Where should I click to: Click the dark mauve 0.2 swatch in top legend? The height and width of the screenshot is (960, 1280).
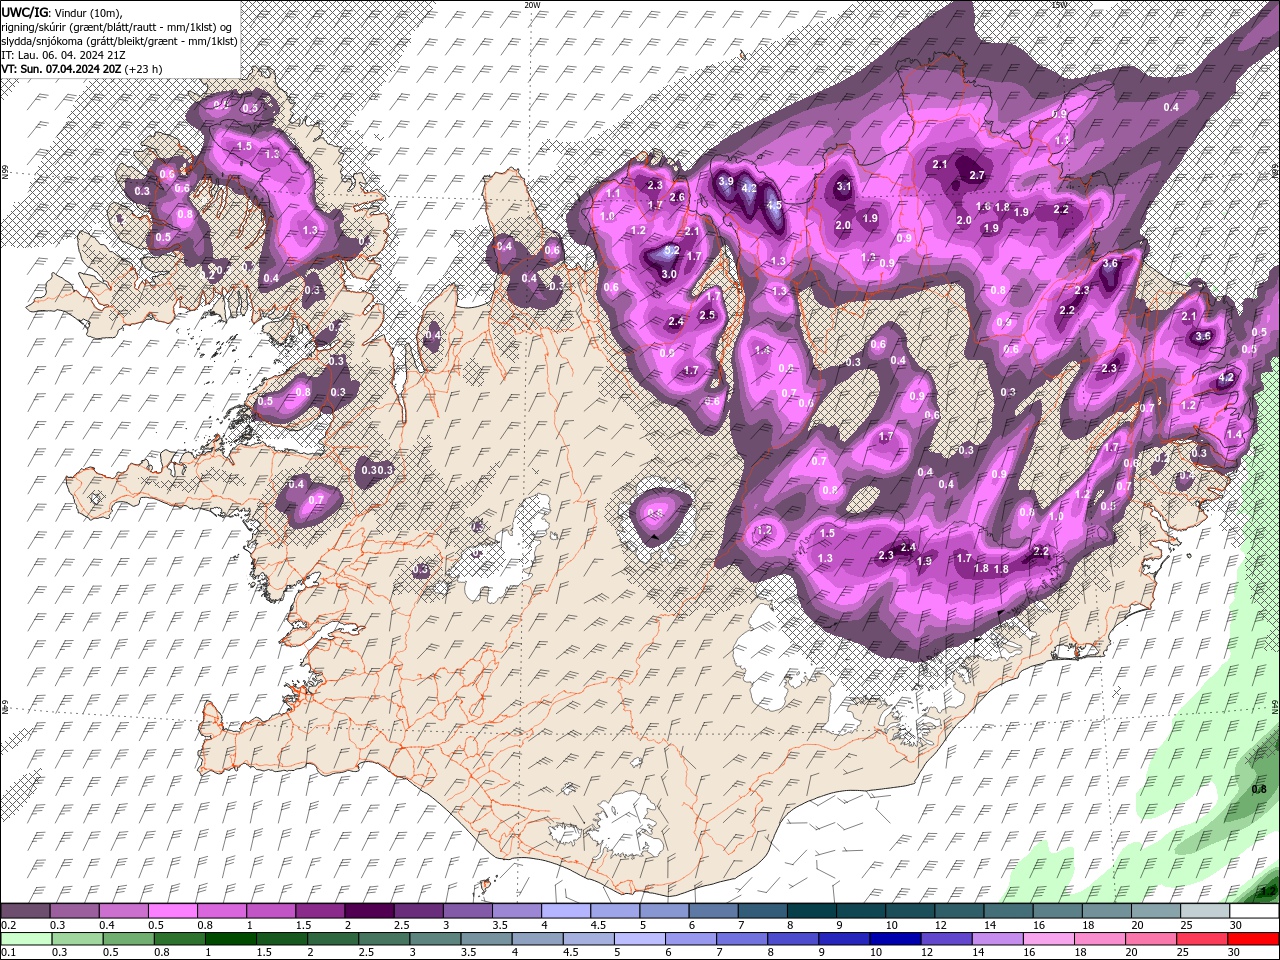tap(25, 911)
